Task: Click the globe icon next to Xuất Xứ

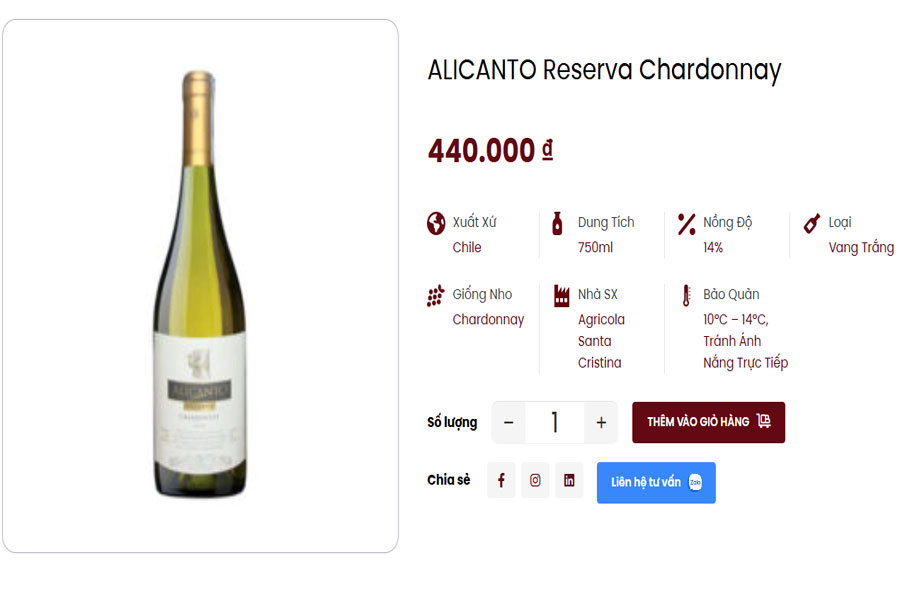Action: (436, 222)
